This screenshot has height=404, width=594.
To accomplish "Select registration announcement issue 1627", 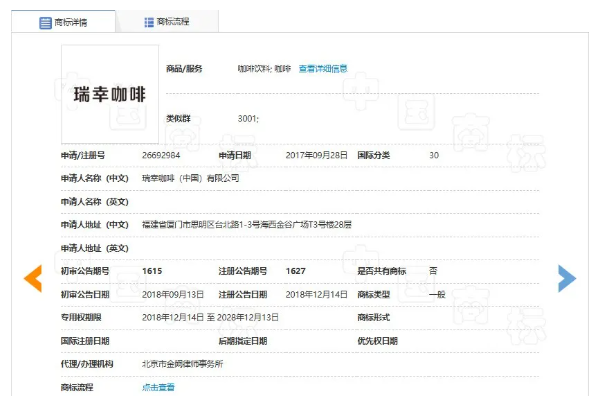I will tap(295, 271).
